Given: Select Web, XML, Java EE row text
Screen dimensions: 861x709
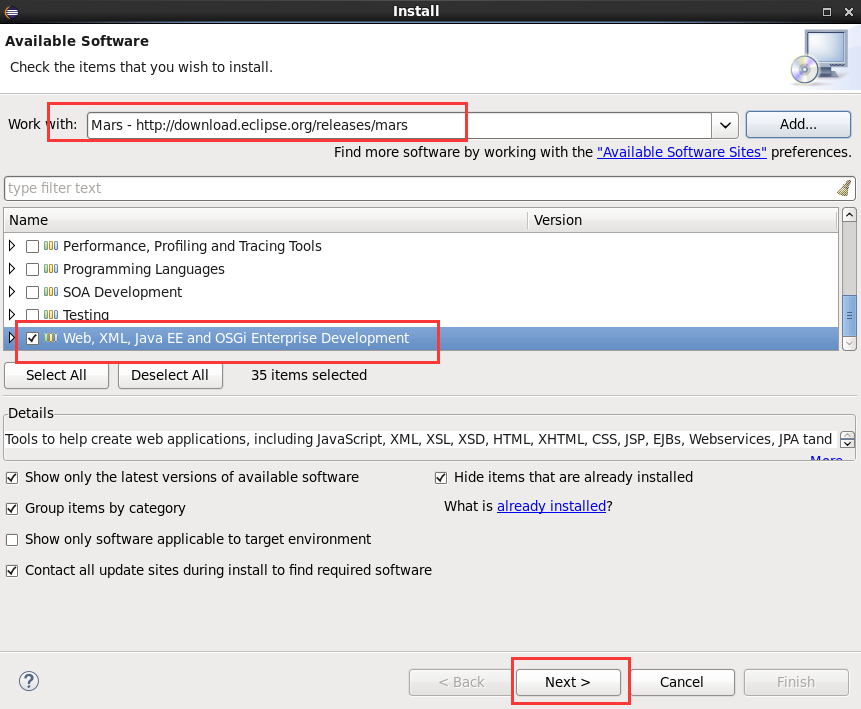Looking at the screenshot, I should pyautogui.click(x=236, y=338).
